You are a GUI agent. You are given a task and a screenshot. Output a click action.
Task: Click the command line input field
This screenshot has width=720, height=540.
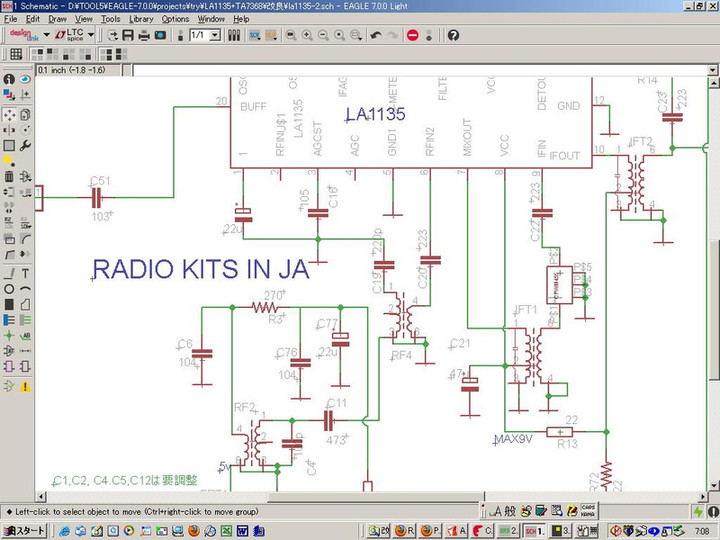coord(400,71)
